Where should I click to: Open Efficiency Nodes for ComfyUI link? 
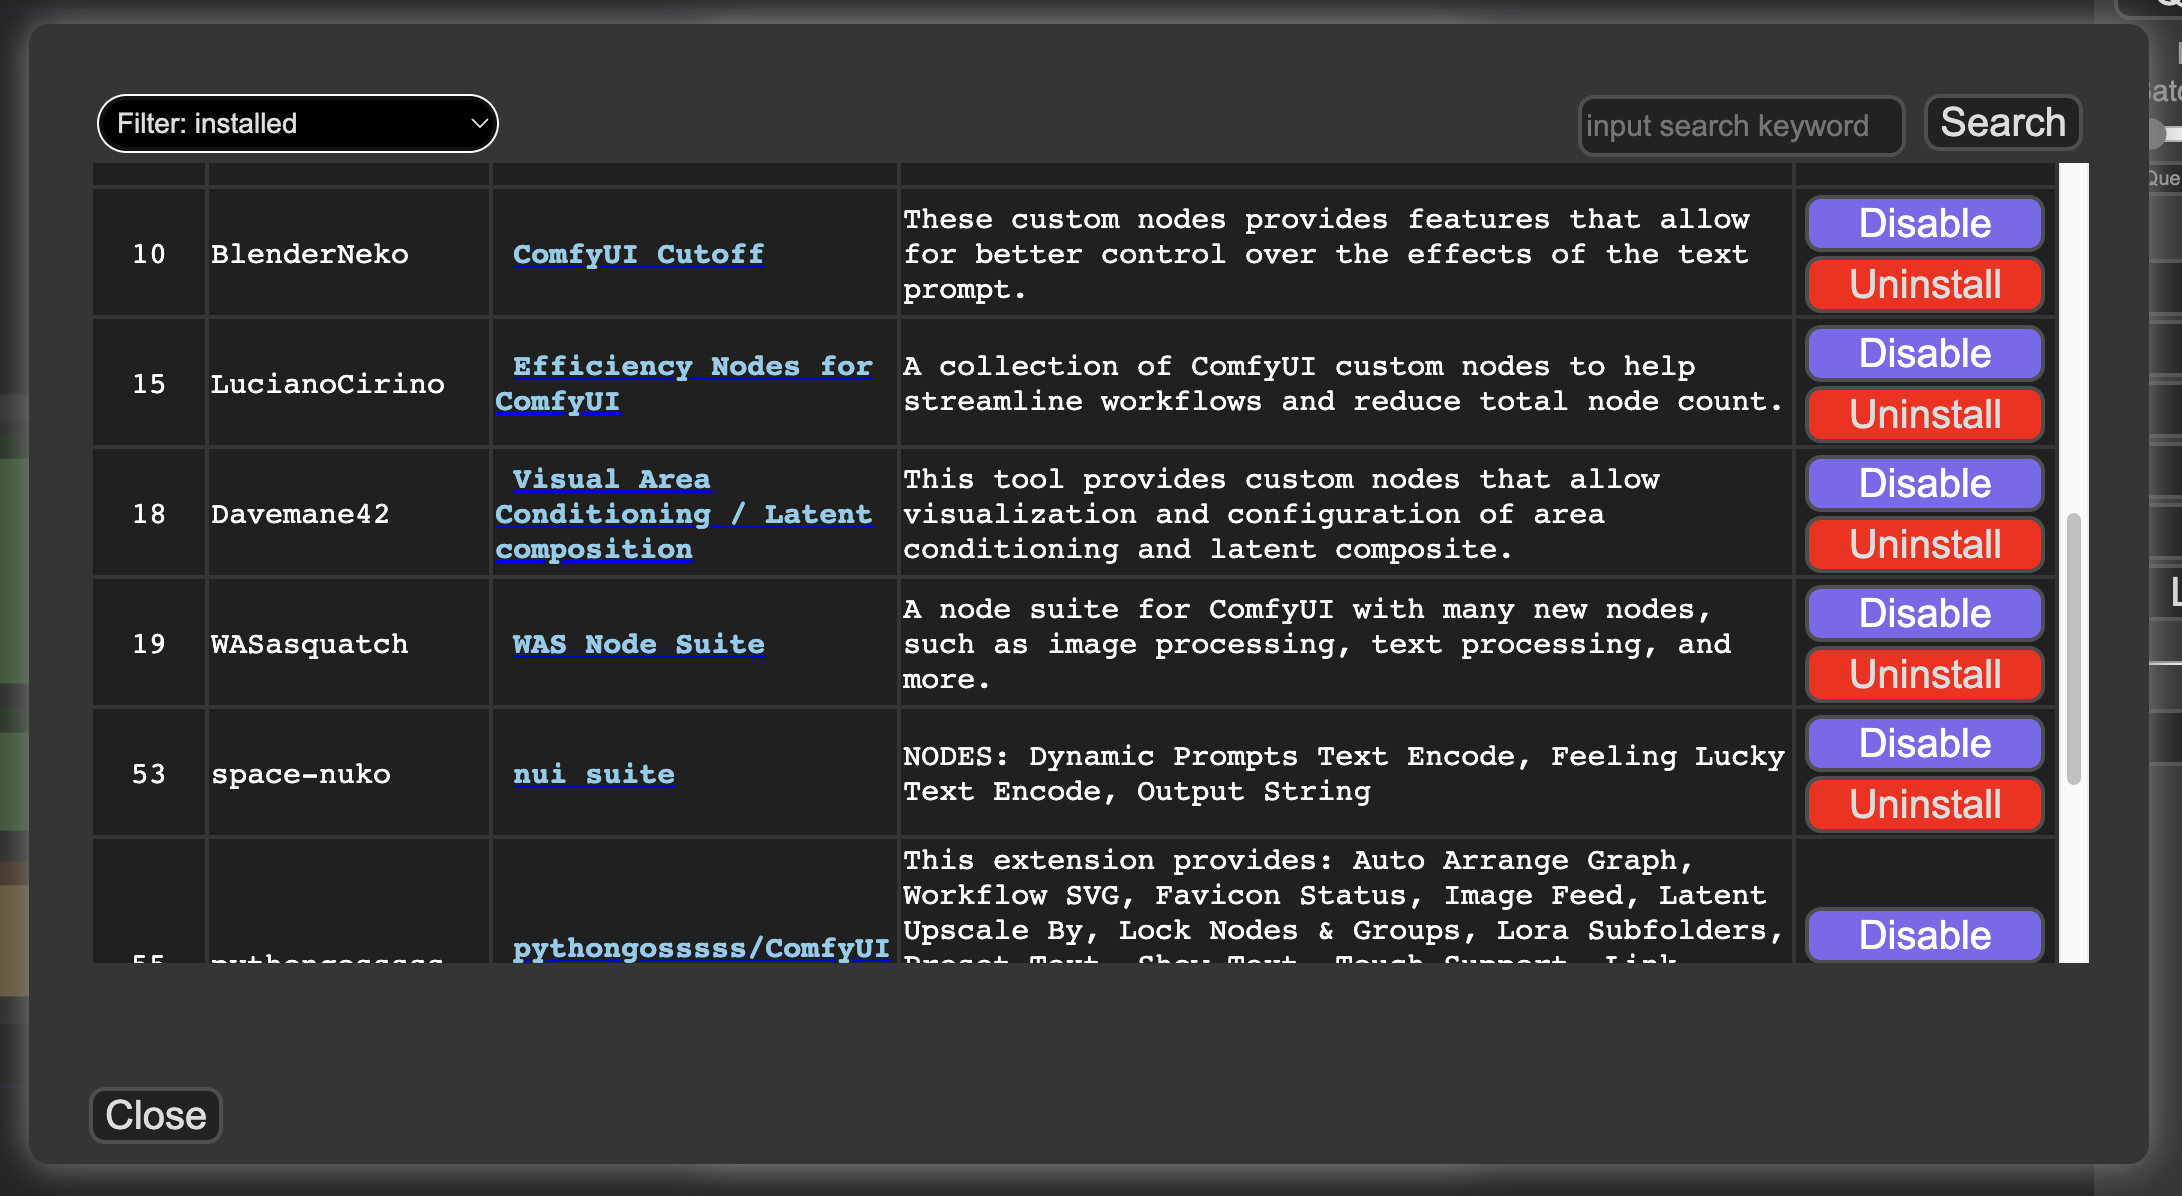click(x=691, y=367)
